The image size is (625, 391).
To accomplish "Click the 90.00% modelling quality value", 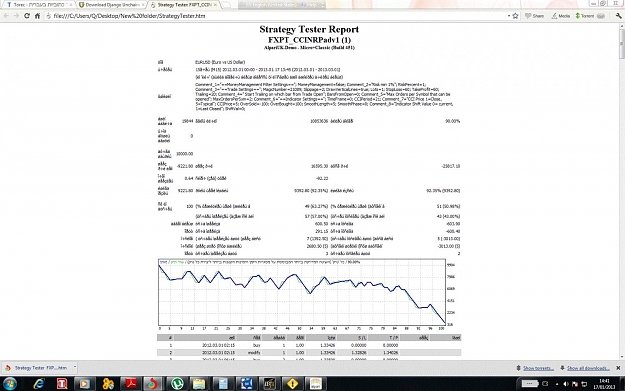I will tap(452, 121).
